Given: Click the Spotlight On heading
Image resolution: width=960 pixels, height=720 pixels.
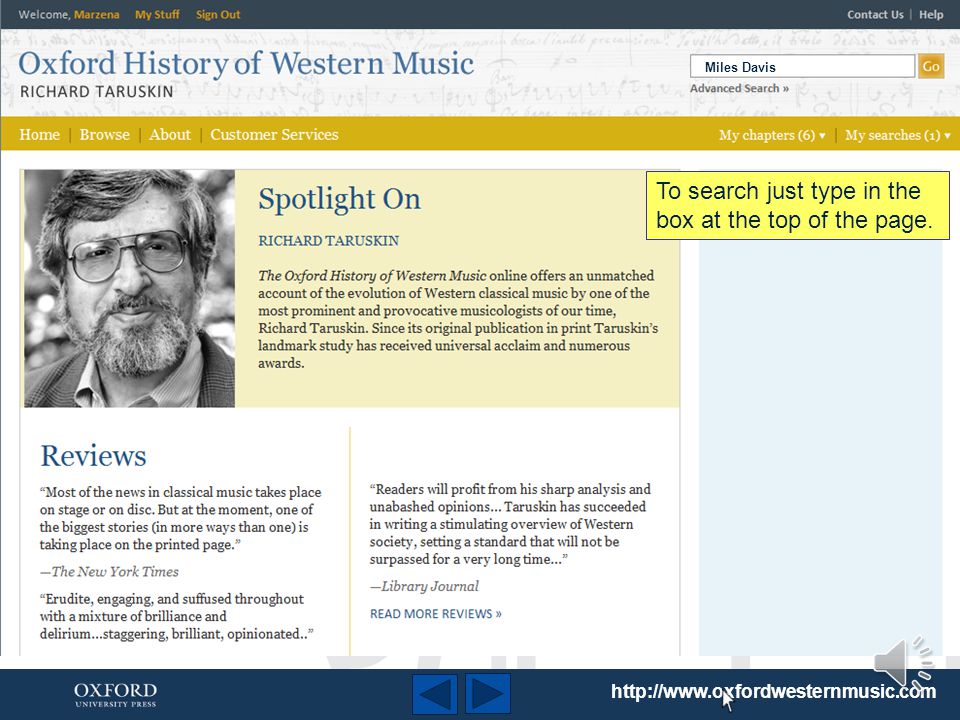Looking at the screenshot, I should click(339, 199).
